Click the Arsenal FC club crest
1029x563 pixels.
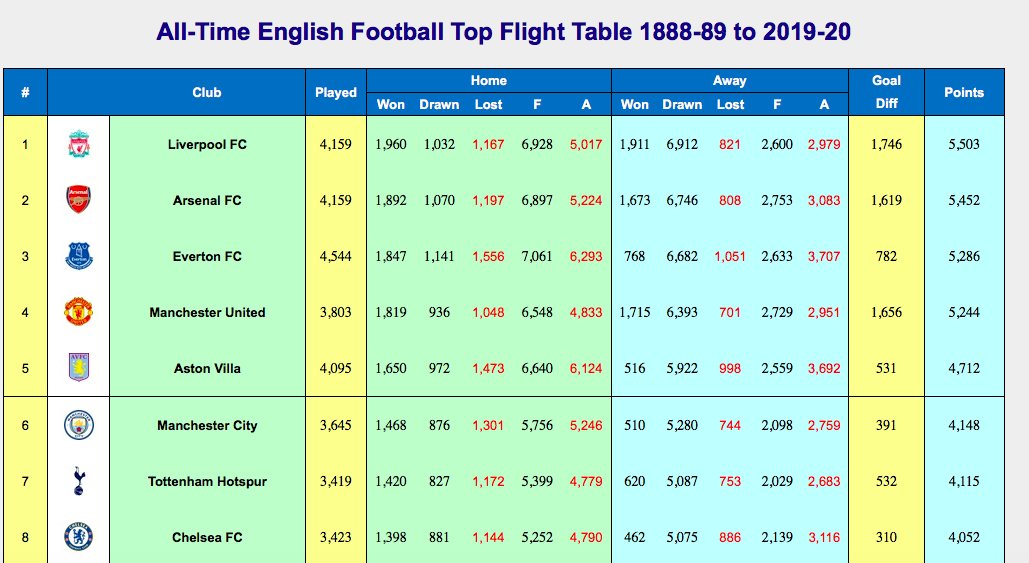[x=79, y=201]
